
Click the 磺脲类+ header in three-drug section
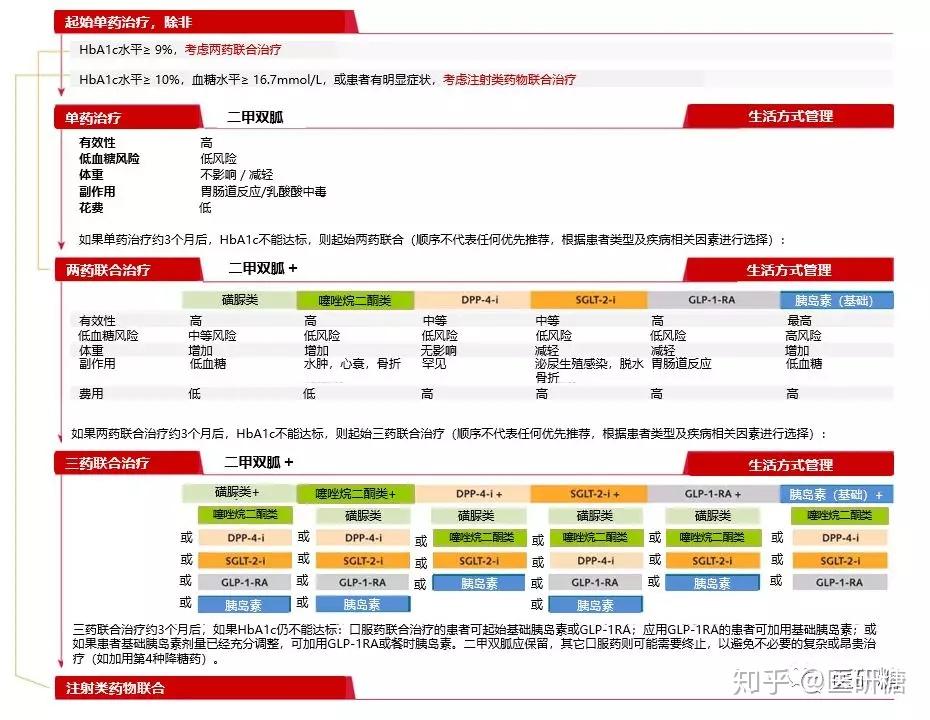(x=239, y=493)
